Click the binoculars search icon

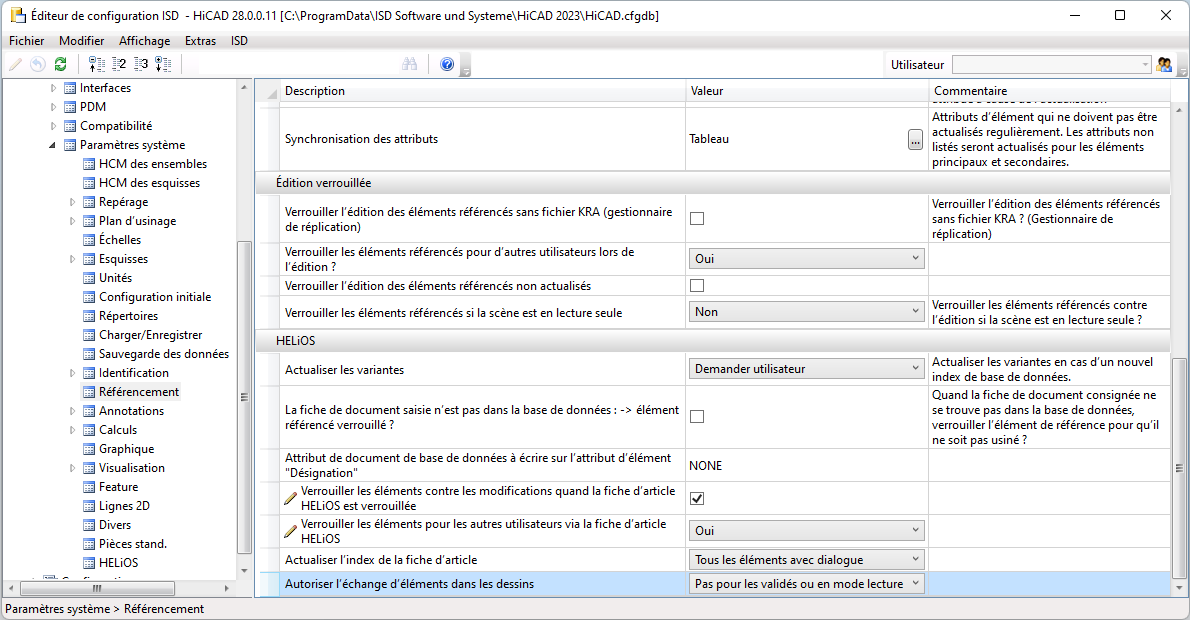[410, 65]
